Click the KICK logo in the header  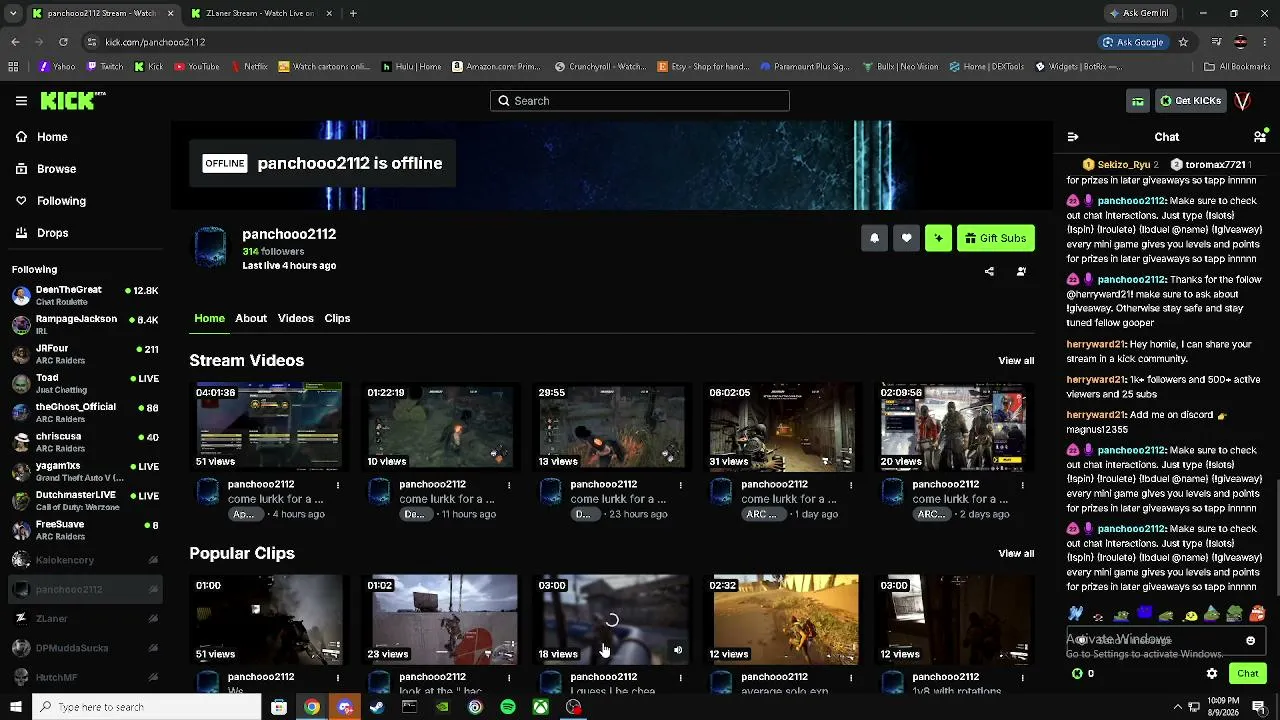point(72,101)
